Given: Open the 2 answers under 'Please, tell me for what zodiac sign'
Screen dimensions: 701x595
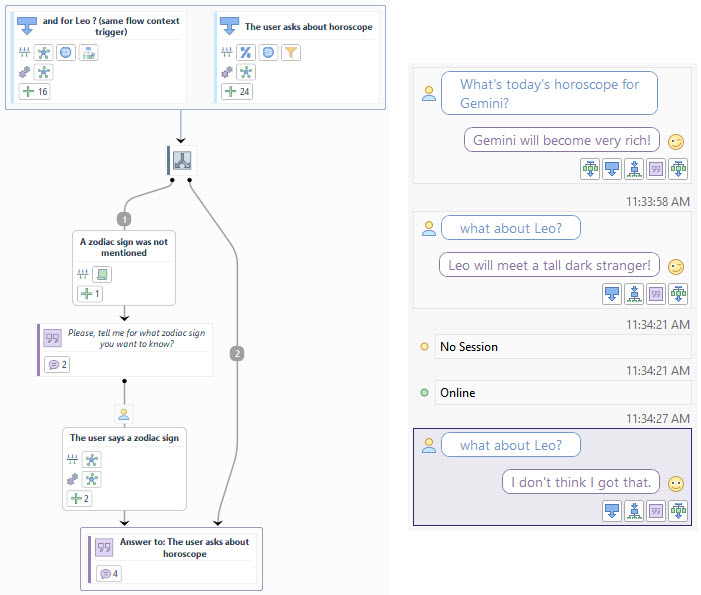Looking at the screenshot, I should pos(56,364).
